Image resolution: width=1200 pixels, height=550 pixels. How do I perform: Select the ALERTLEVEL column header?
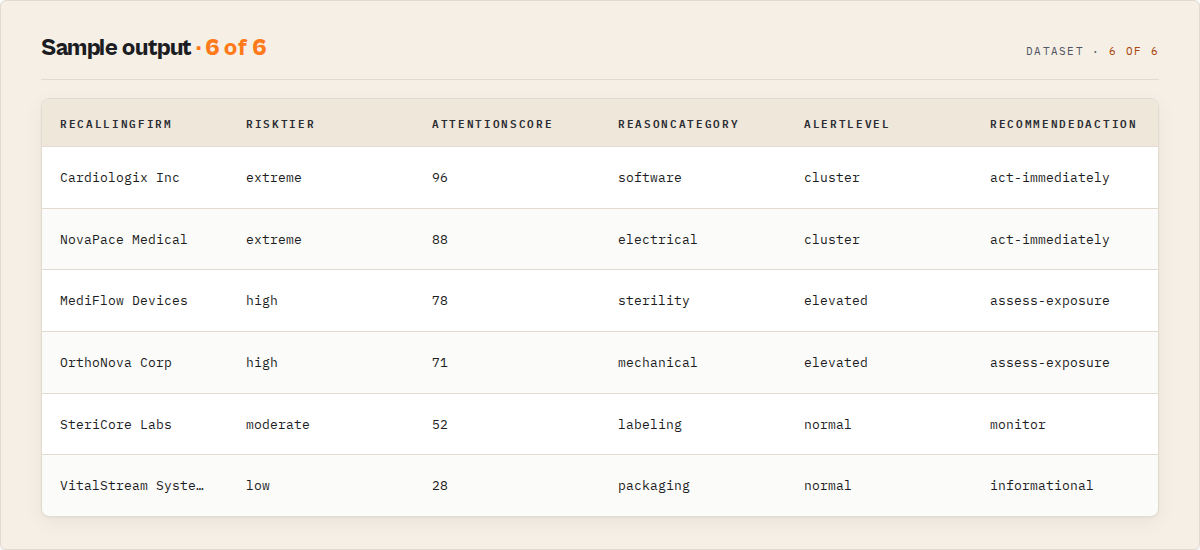point(847,124)
